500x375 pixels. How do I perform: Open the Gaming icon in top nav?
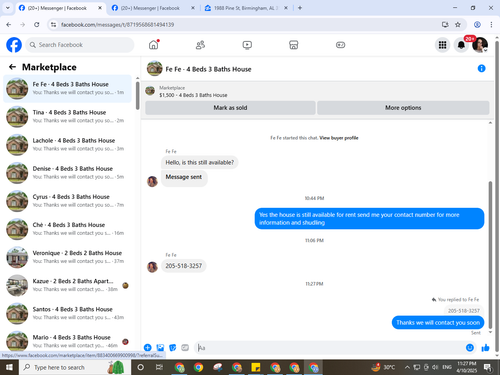(340, 45)
